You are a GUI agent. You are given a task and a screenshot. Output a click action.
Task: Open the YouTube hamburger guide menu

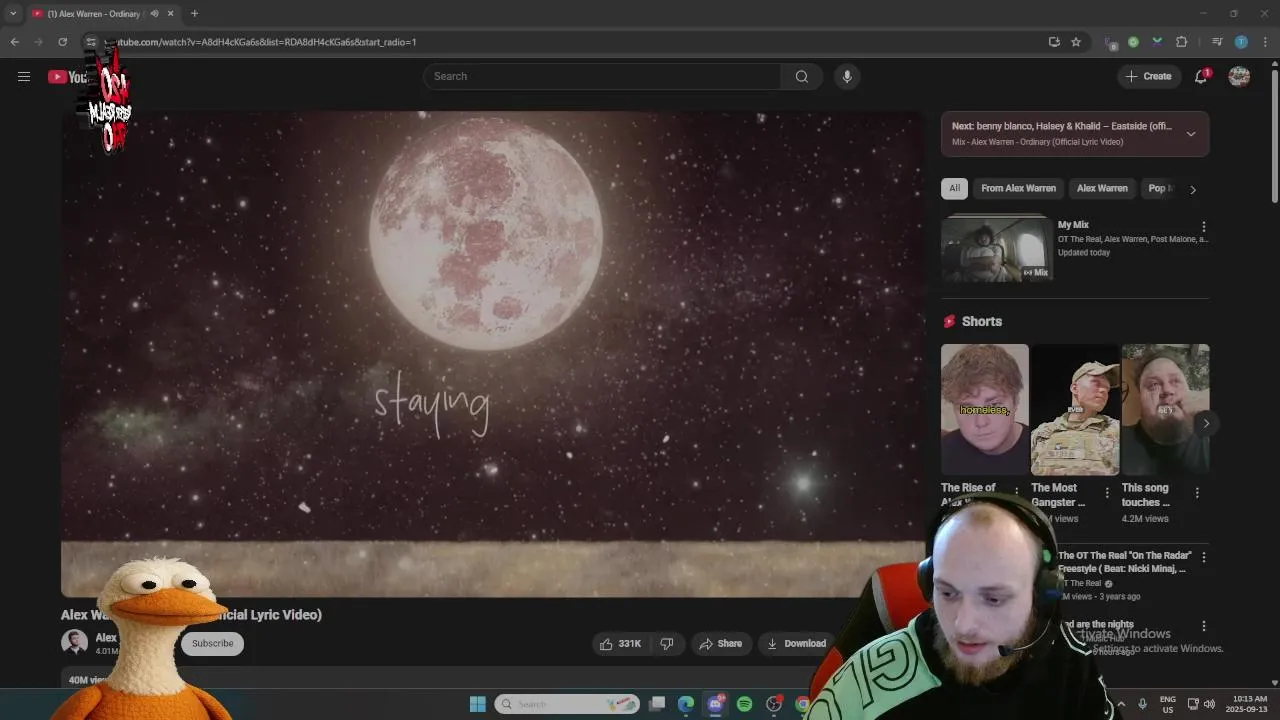coord(24,77)
